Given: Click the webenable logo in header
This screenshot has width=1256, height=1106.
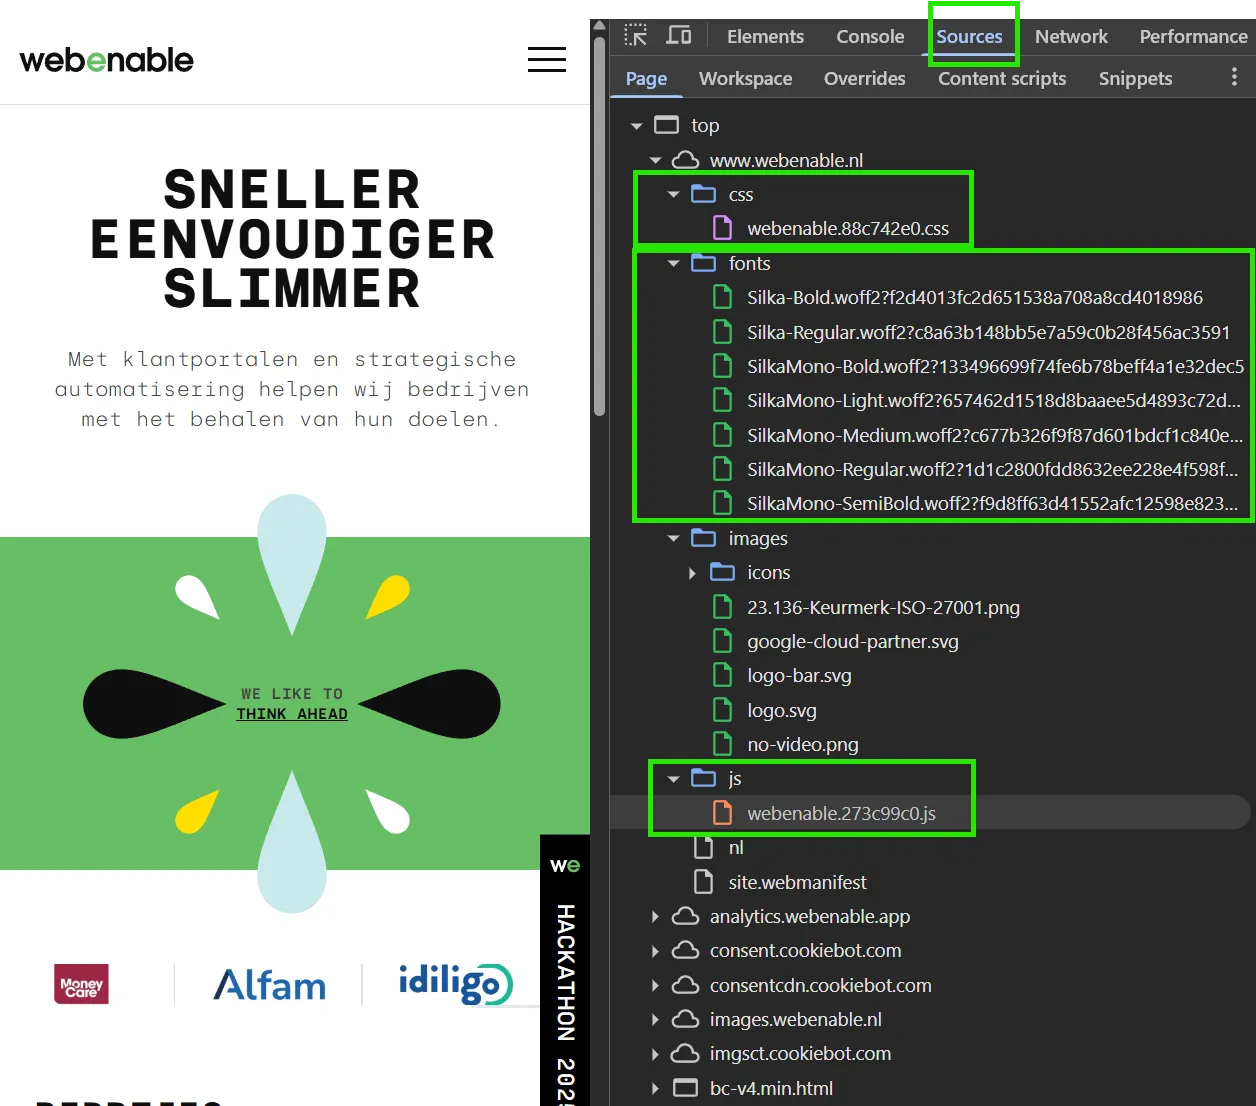Looking at the screenshot, I should (106, 60).
